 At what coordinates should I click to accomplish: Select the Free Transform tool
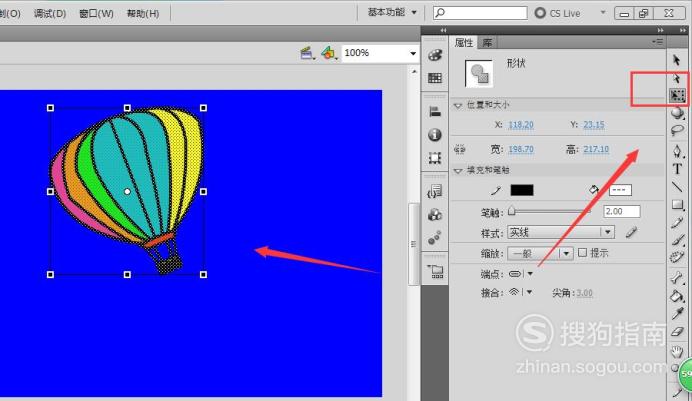[677, 95]
